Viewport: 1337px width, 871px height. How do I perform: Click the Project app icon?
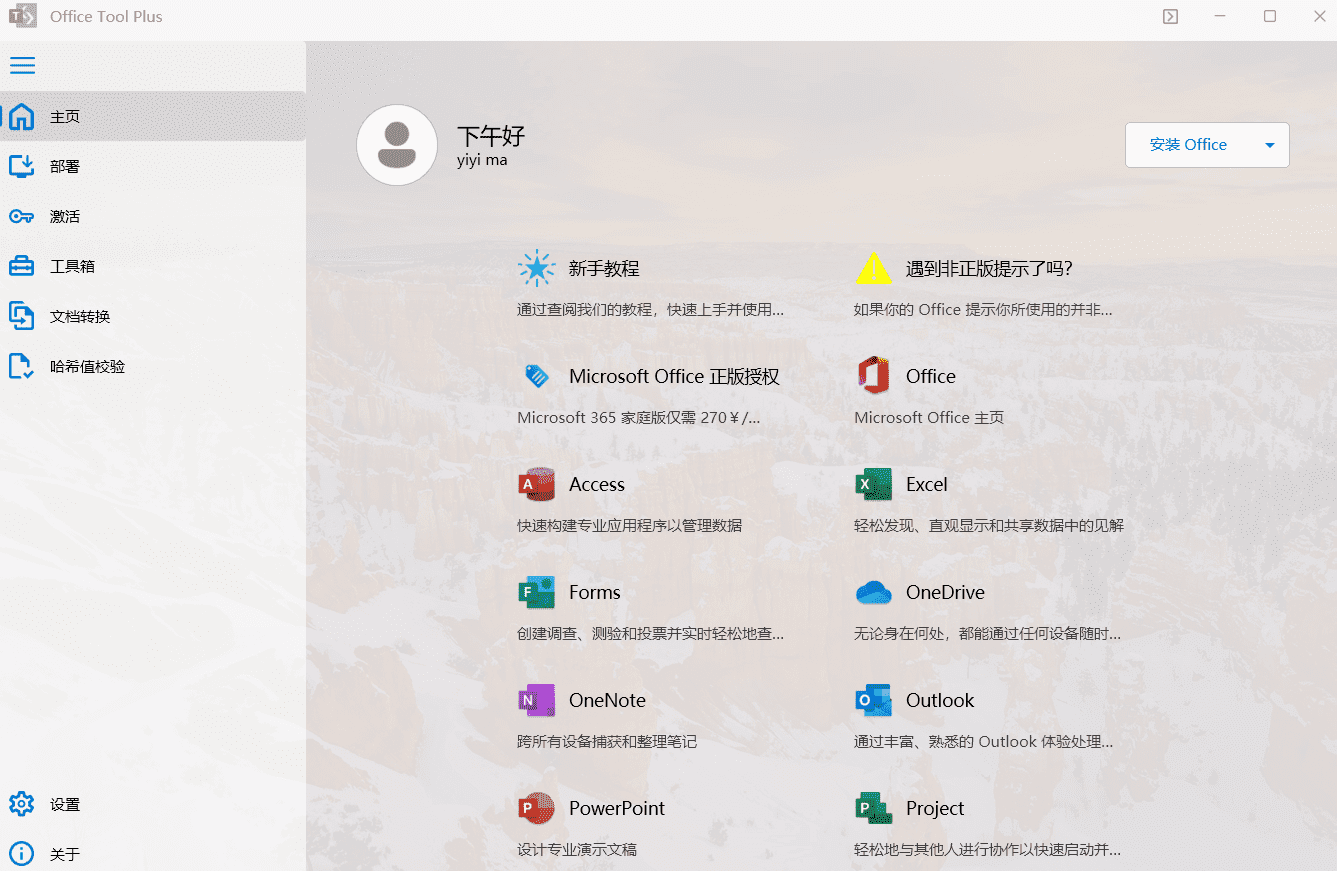point(874,808)
